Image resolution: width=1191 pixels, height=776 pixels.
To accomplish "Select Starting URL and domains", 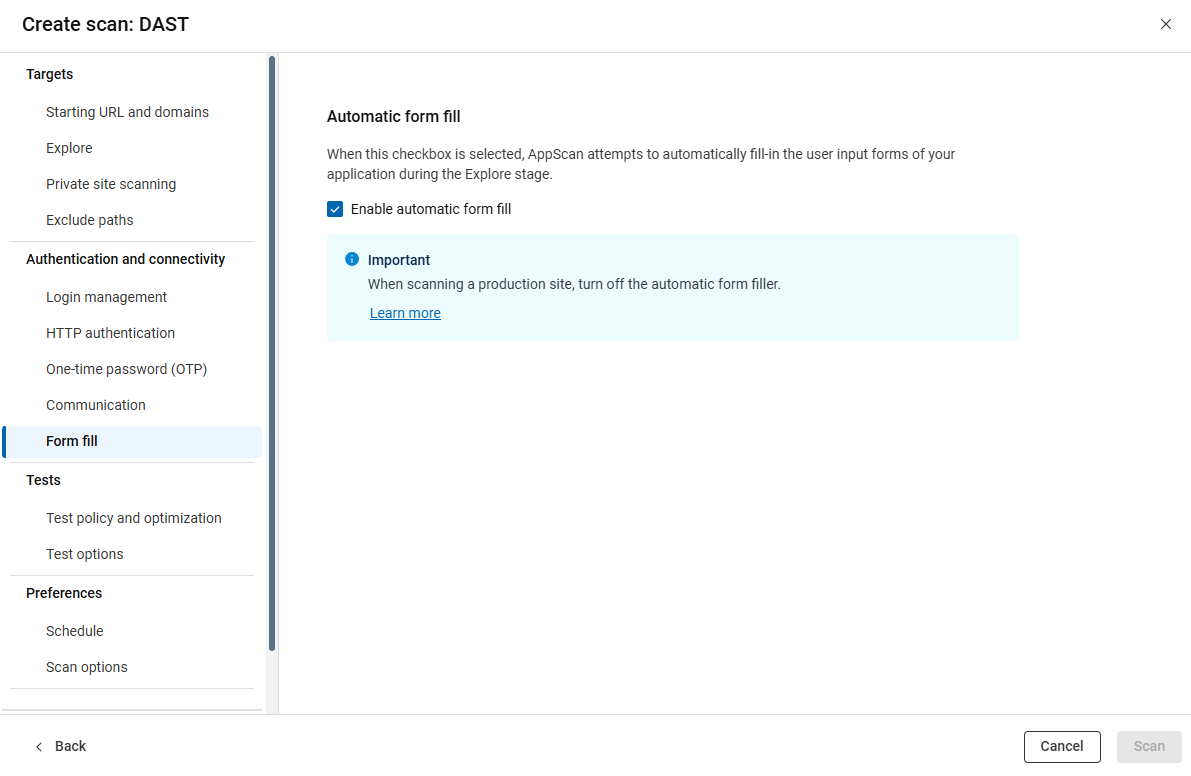I will (127, 112).
